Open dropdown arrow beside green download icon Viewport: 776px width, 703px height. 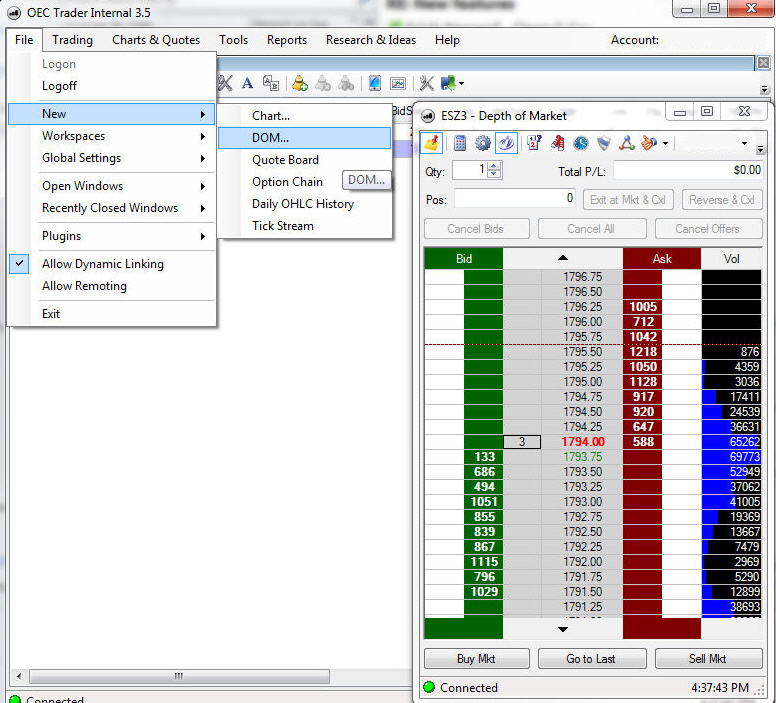click(x=461, y=84)
